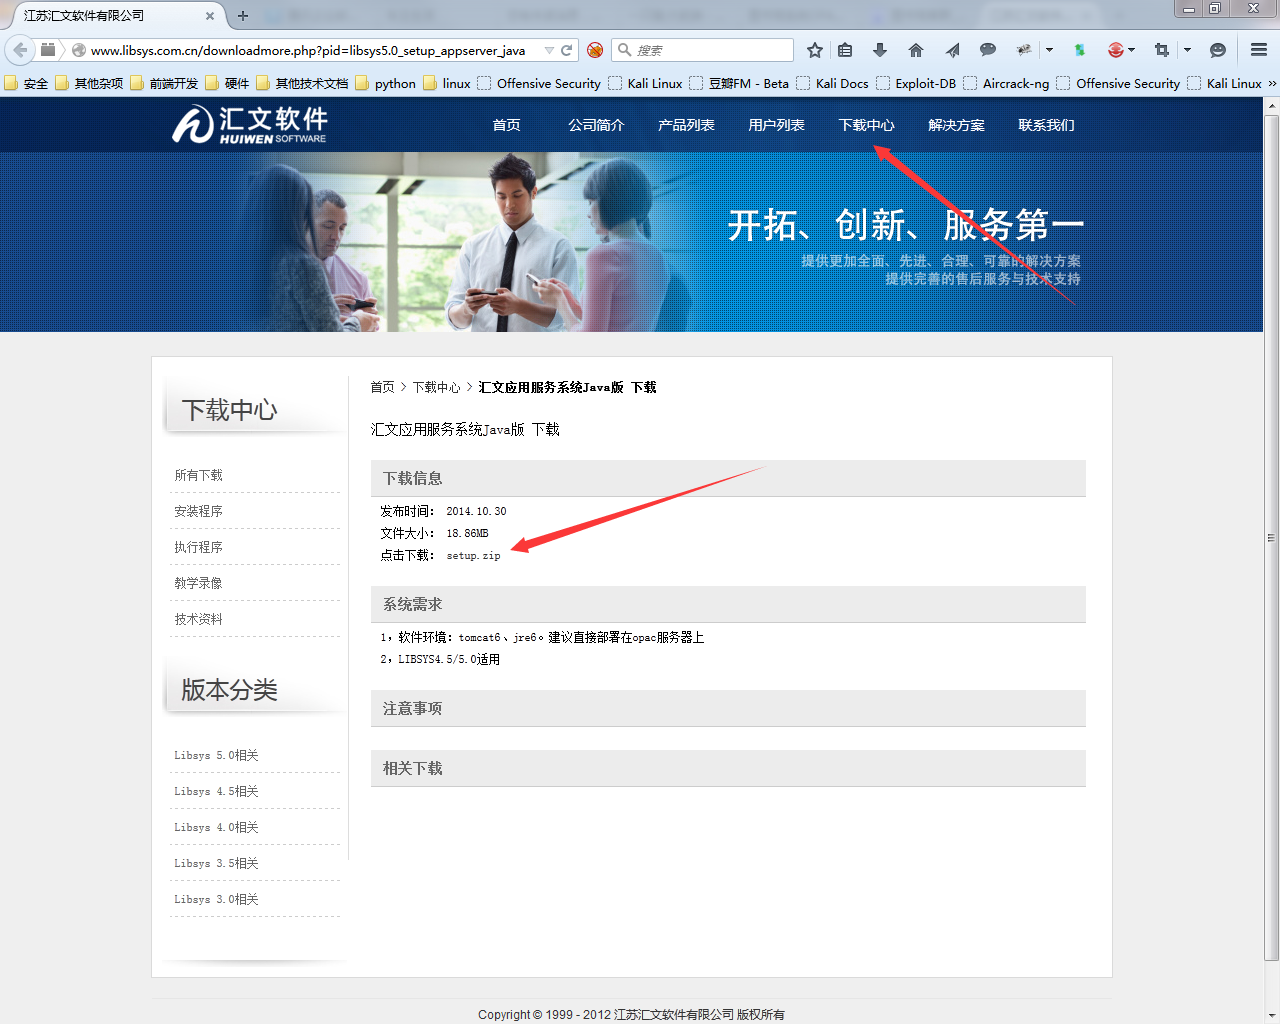Click the site identity globe icon
The image size is (1280, 1024).
coord(78,50)
